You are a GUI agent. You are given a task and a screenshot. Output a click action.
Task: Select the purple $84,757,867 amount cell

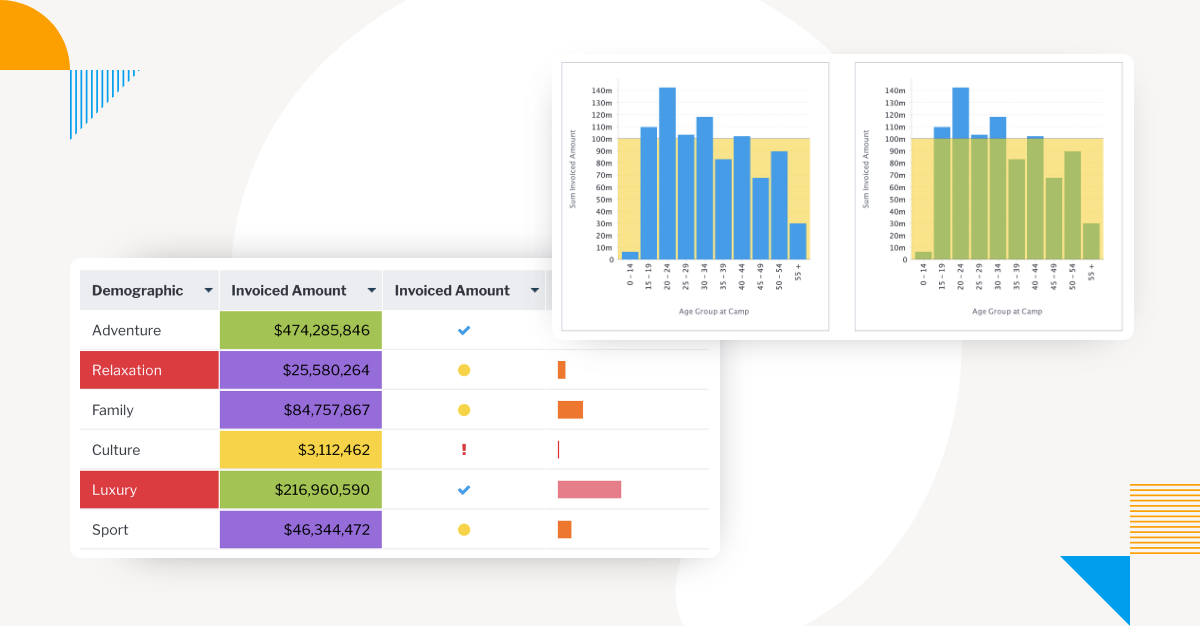(x=300, y=410)
